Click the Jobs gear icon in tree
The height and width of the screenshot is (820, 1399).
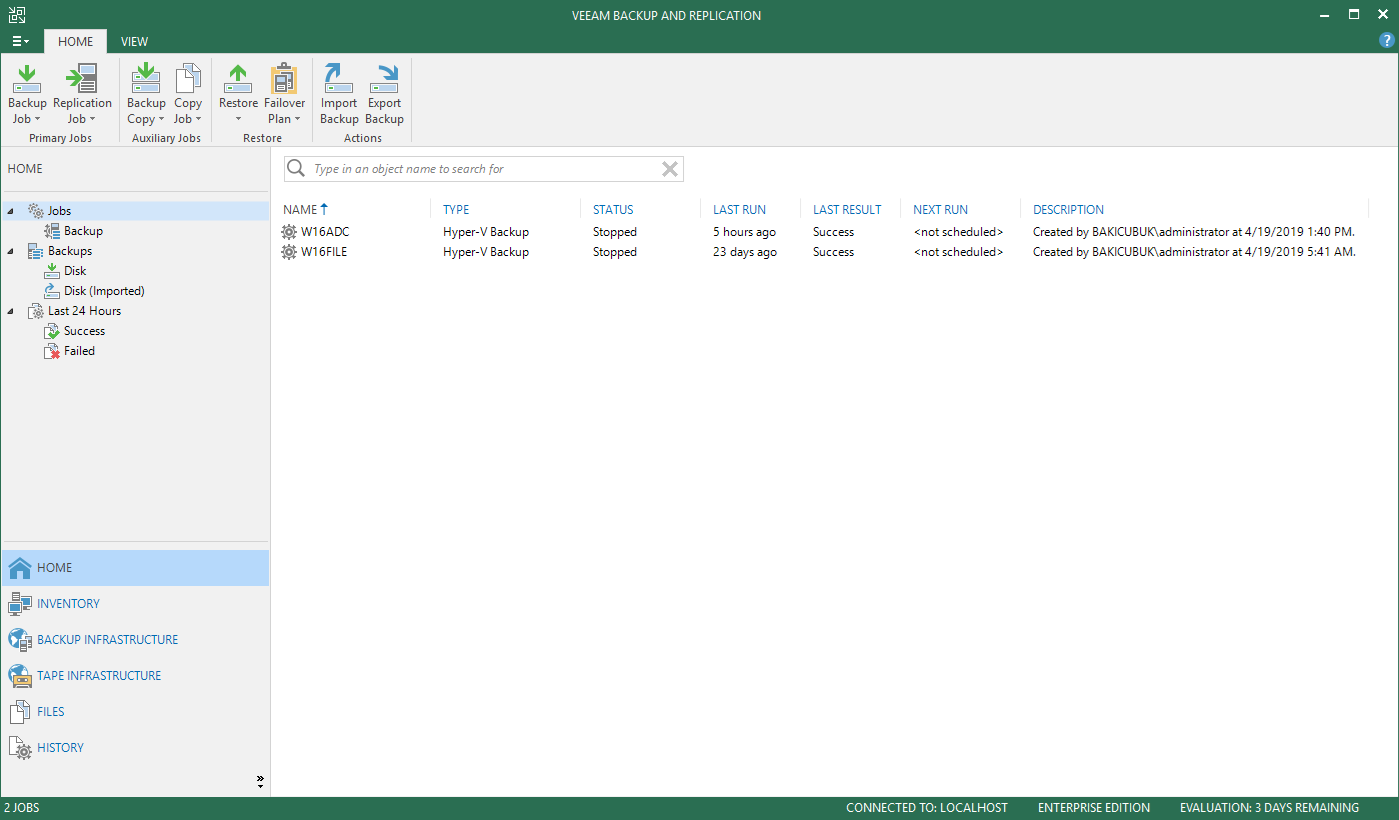click(x=36, y=211)
